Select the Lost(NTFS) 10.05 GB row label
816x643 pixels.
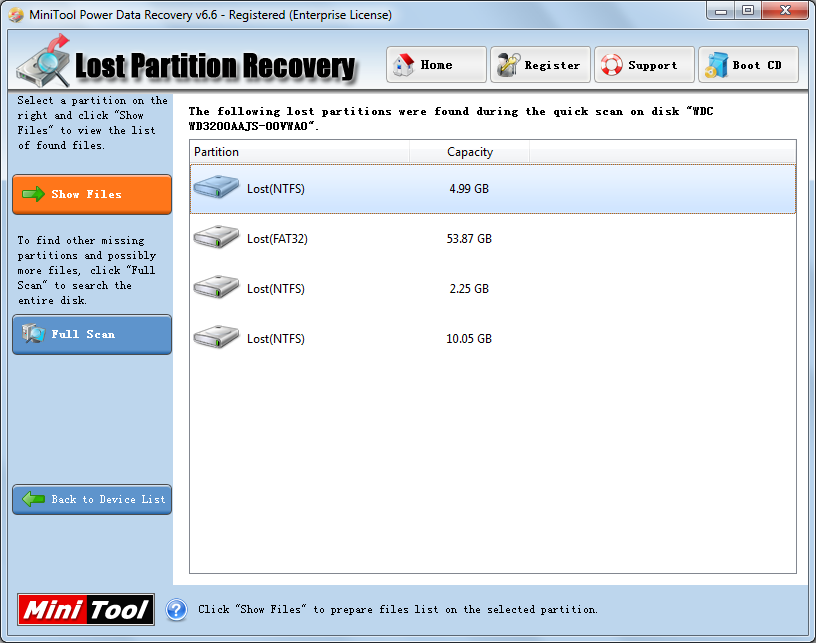(276, 339)
